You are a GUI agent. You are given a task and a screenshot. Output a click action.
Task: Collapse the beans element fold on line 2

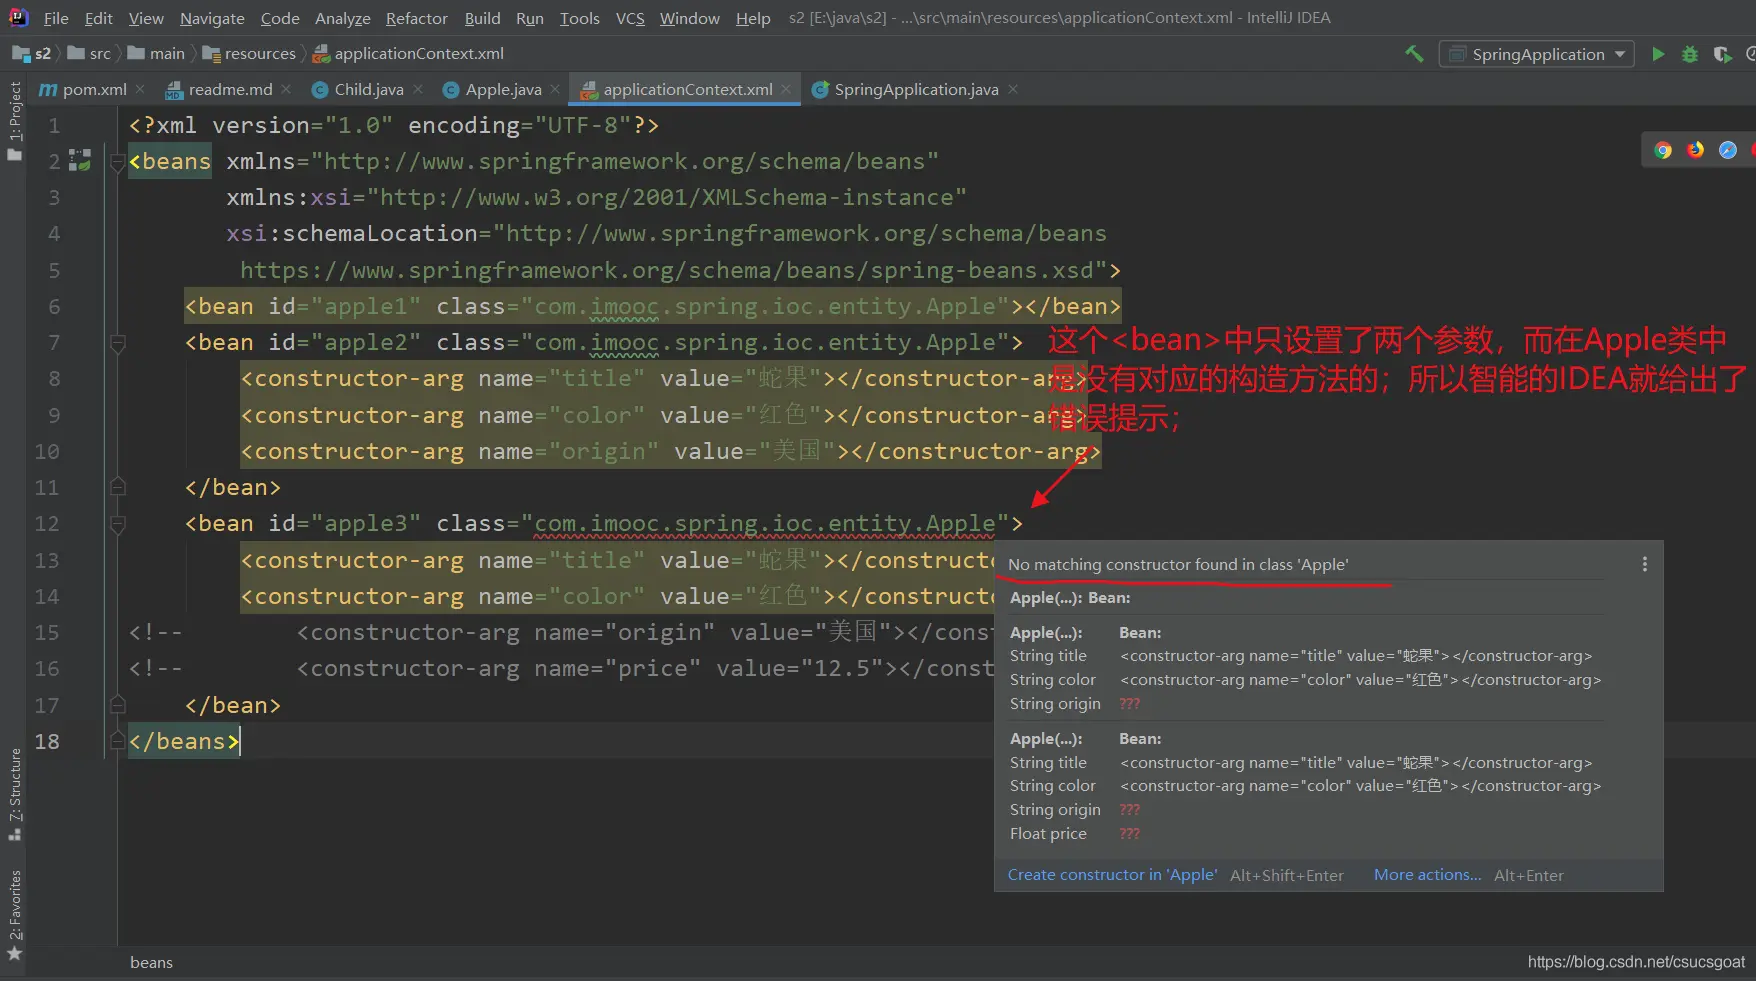[x=118, y=162]
